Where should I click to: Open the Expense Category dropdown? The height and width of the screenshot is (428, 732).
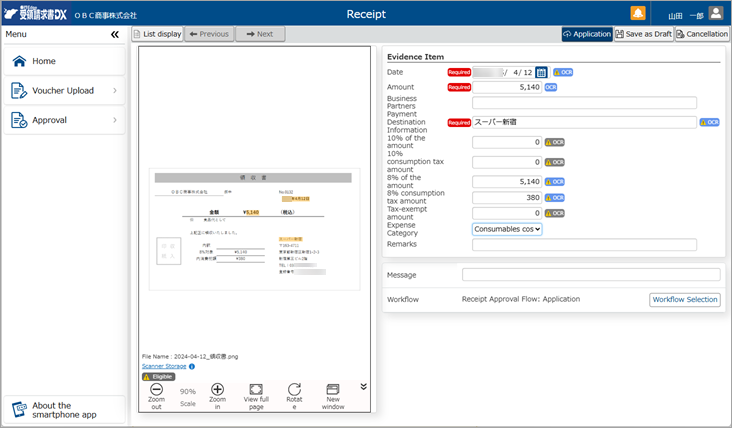(507, 229)
